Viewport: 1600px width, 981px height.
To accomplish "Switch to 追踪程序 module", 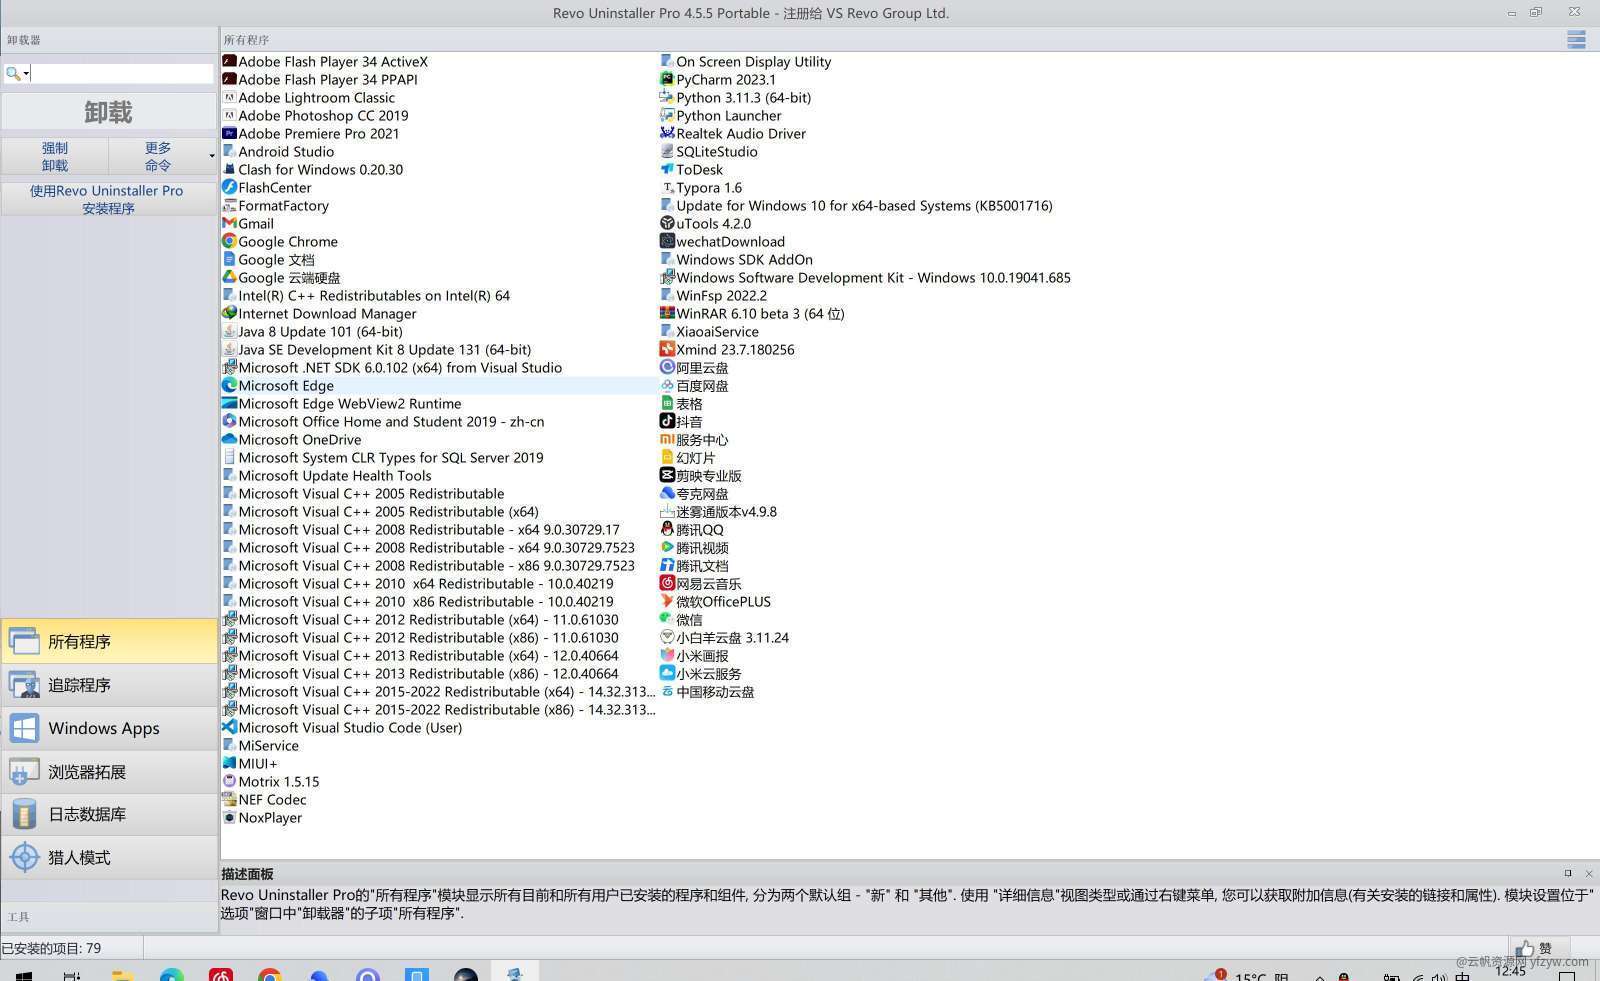I will (x=109, y=685).
